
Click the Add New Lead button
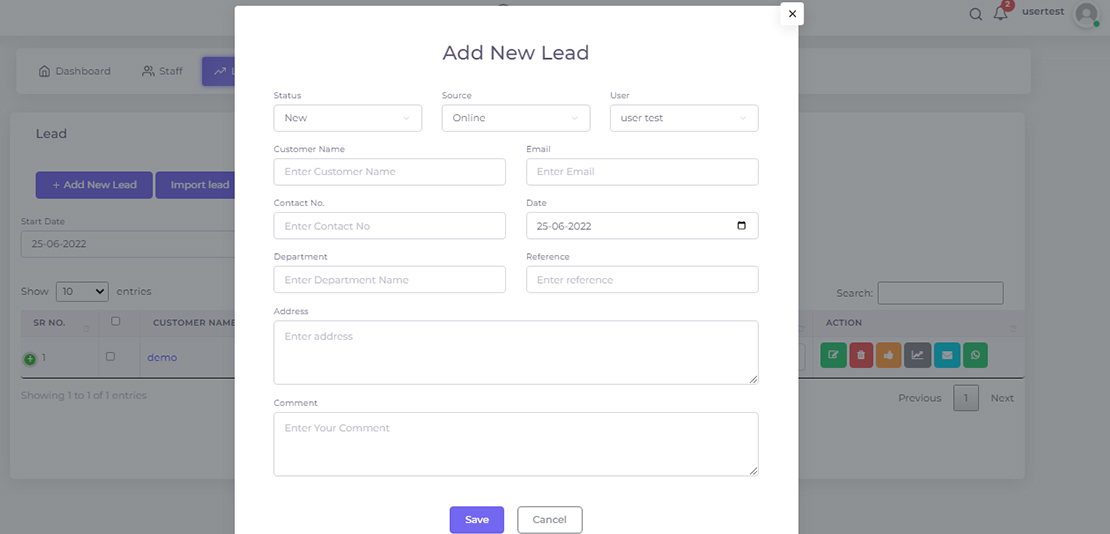point(94,185)
